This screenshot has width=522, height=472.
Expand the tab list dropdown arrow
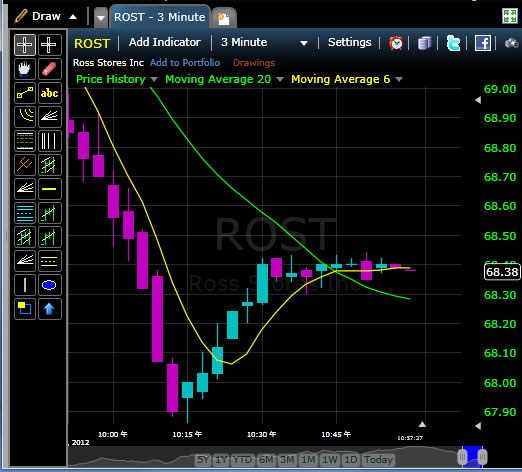pos(101,18)
